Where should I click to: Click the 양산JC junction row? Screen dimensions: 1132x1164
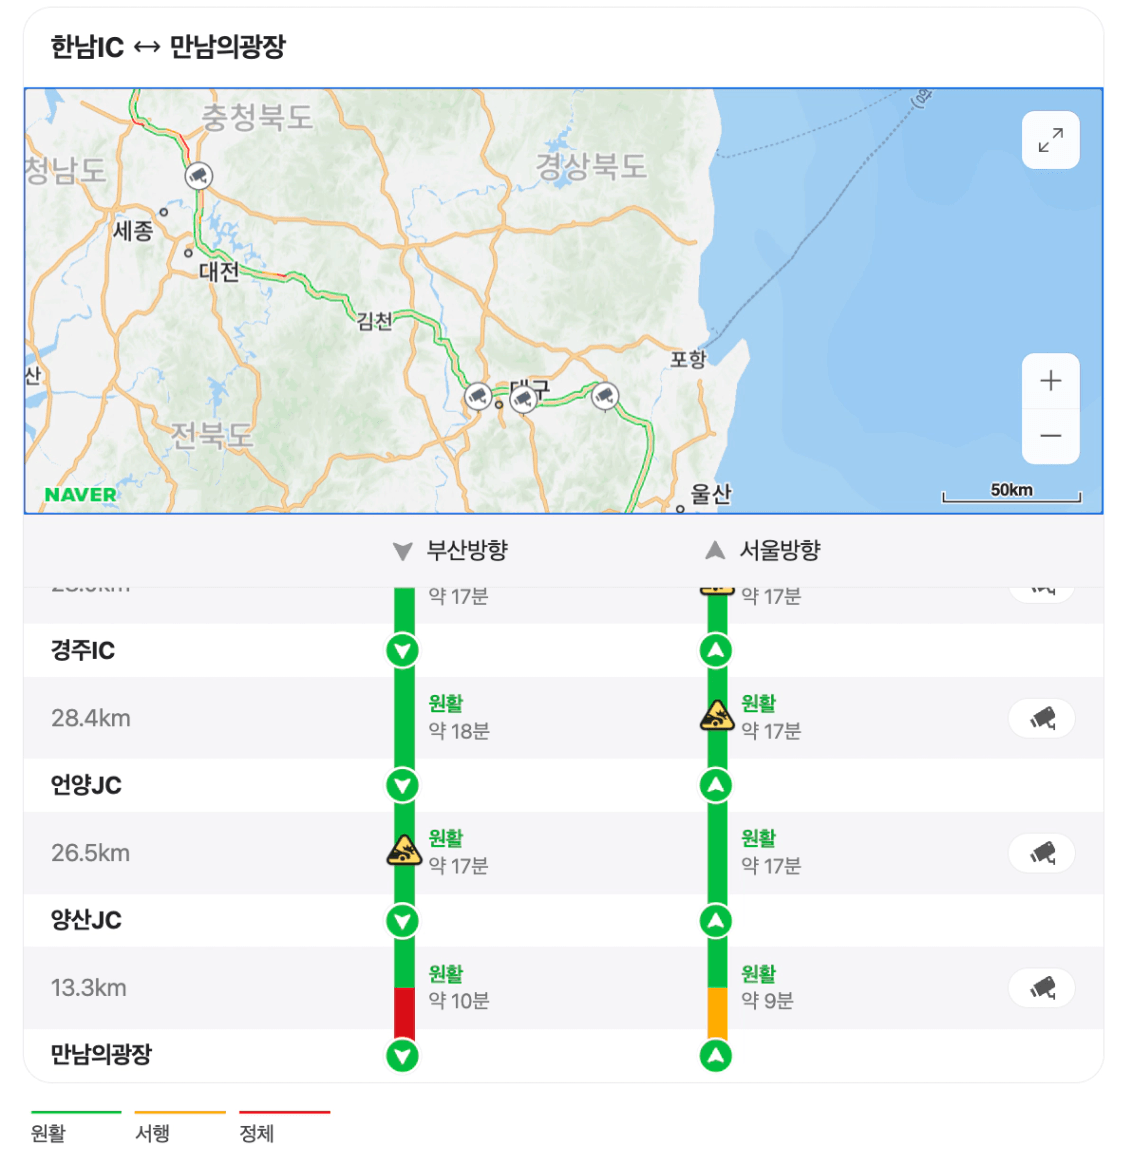[x=563, y=921]
